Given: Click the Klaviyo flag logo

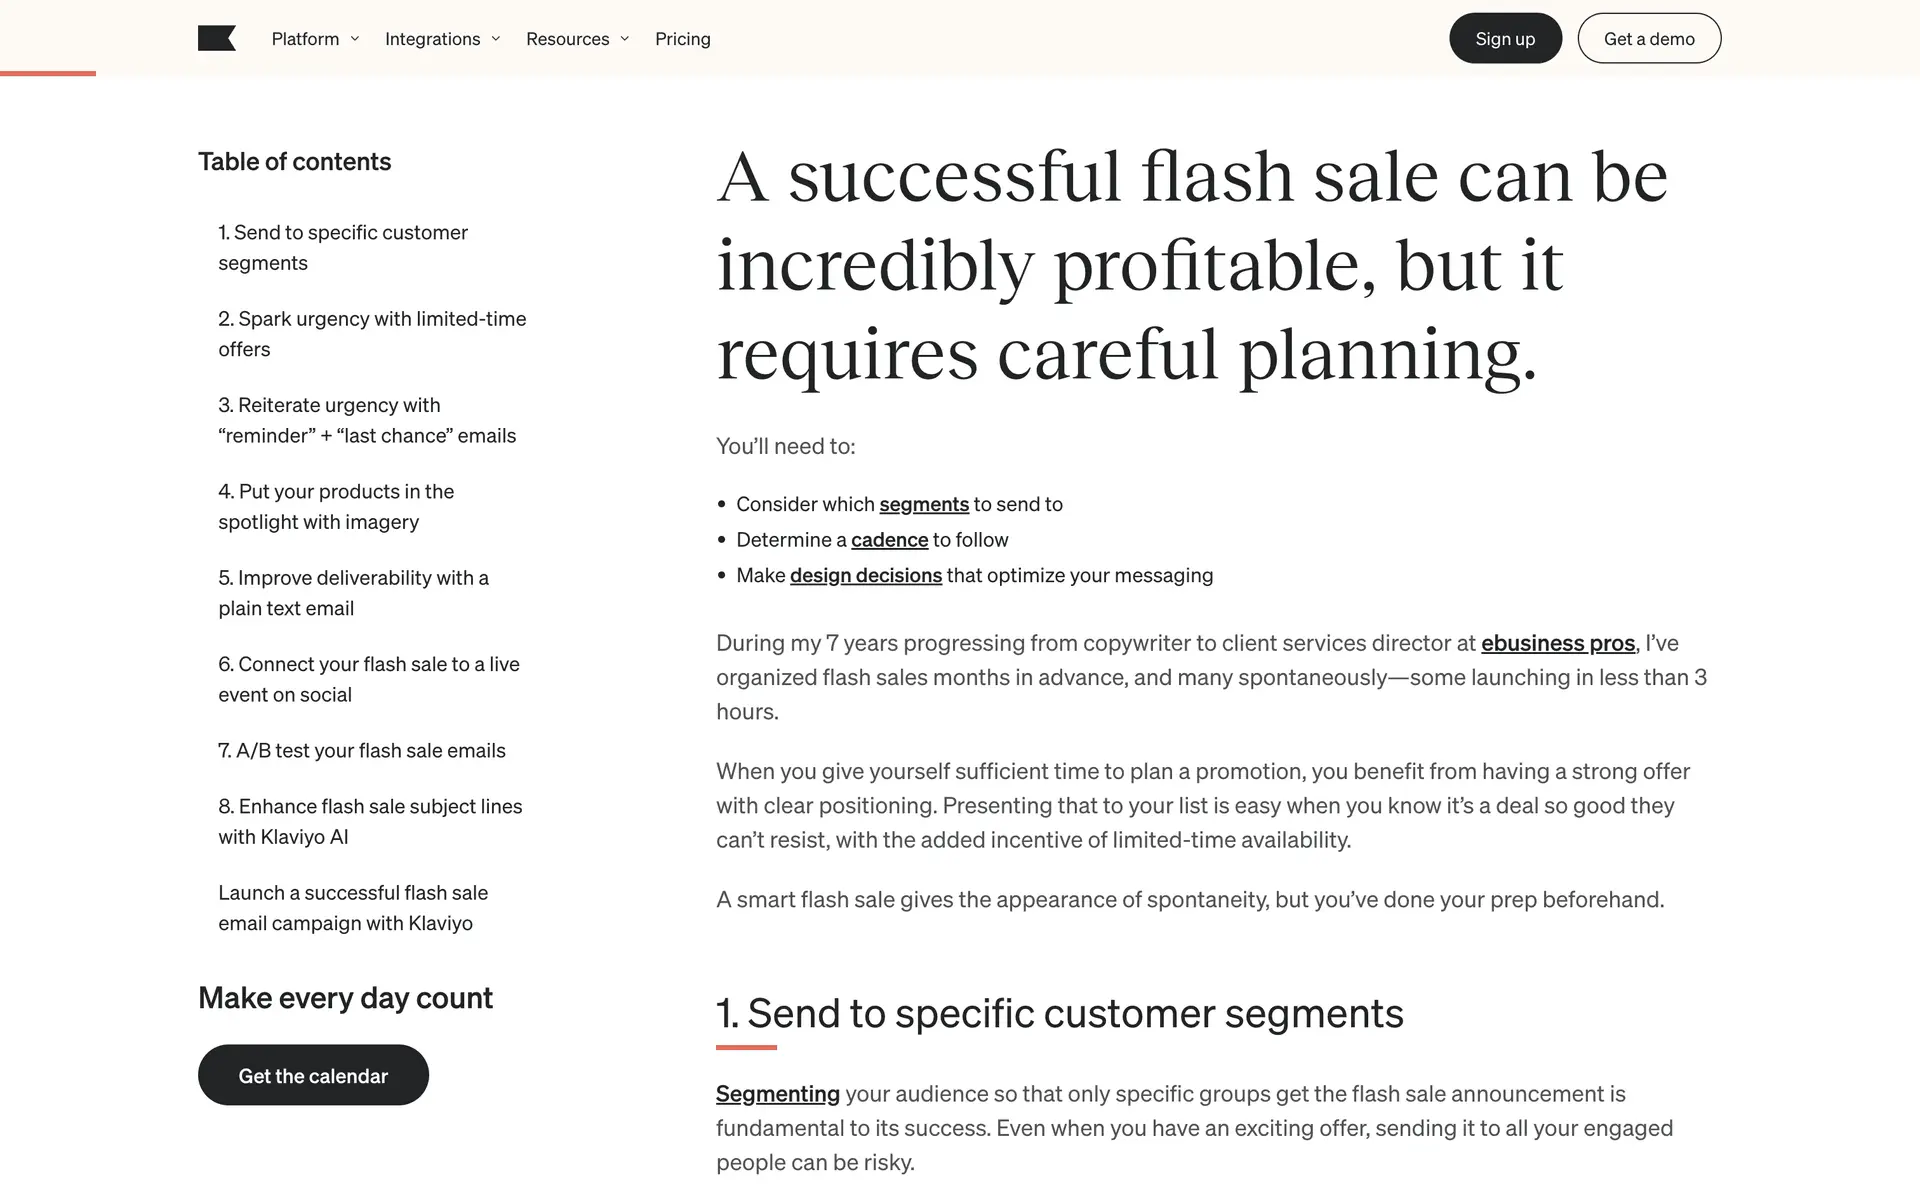Looking at the screenshot, I should [x=217, y=39].
